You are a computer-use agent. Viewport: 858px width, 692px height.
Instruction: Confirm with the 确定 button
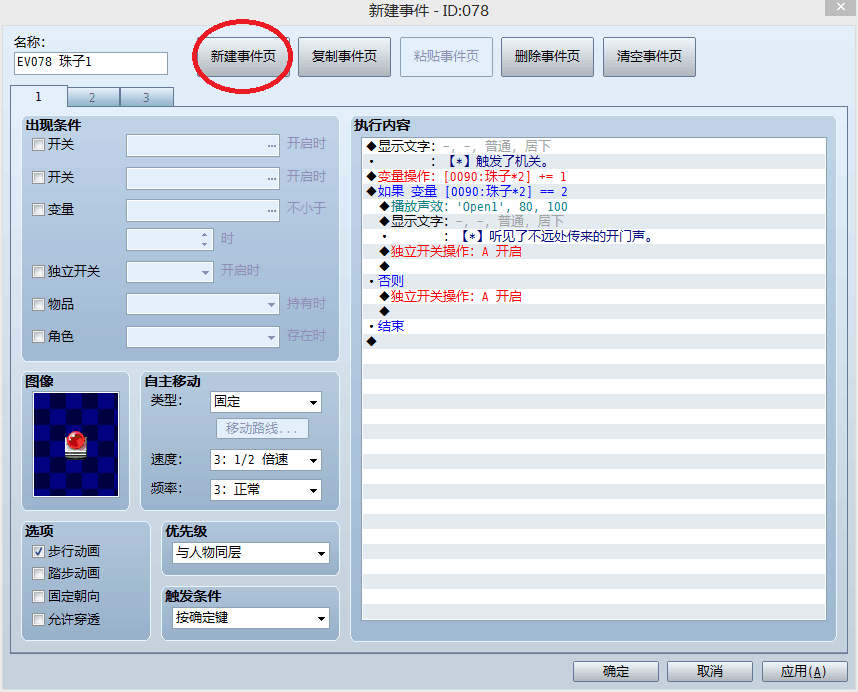coord(616,671)
